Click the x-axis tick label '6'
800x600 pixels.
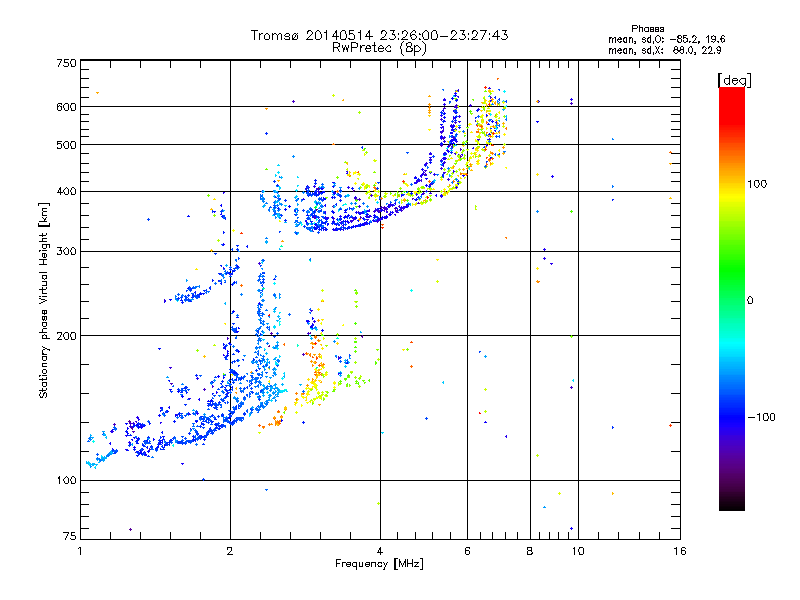(x=467, y=551)
